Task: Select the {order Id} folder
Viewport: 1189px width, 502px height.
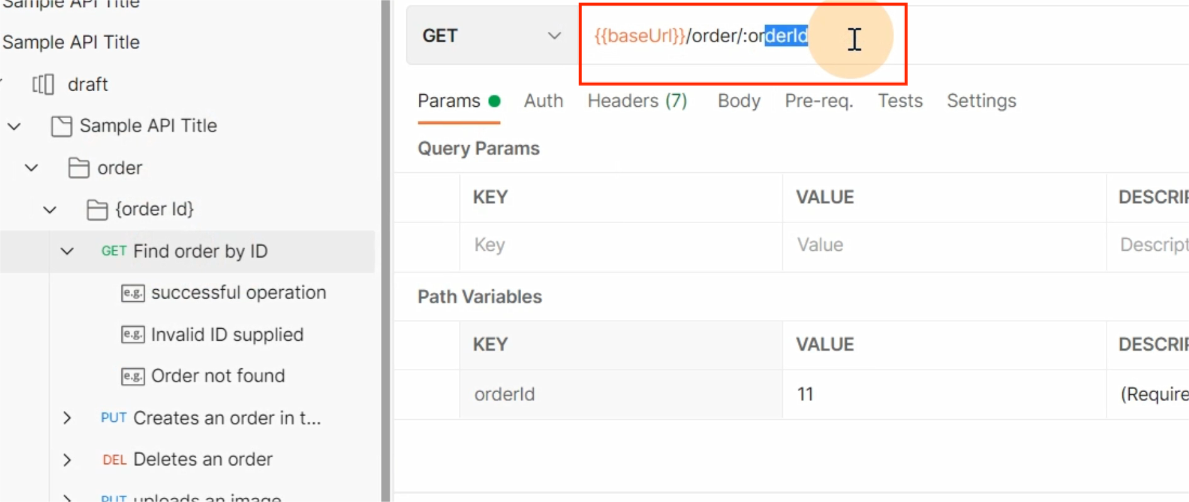Action: [x=155, y=209]
